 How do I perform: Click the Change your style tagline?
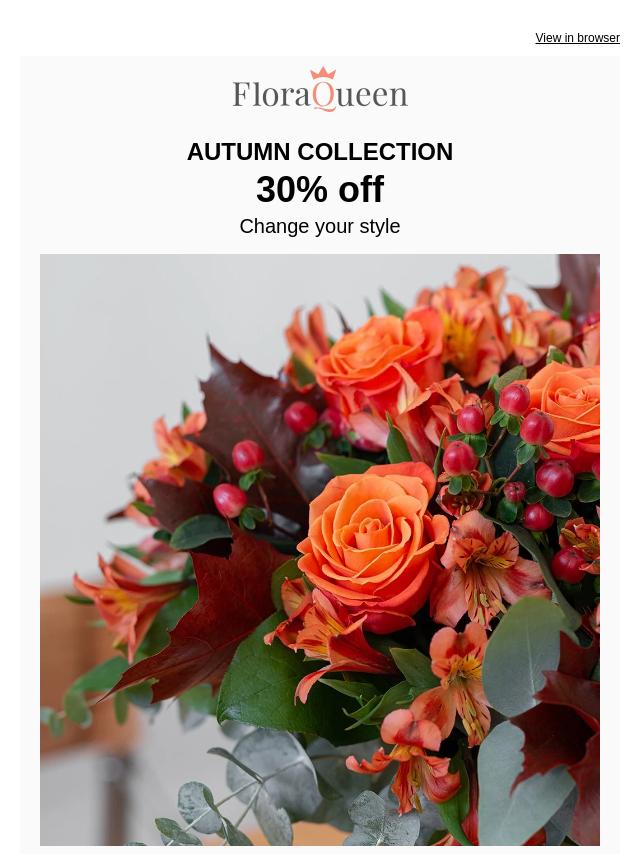[x=320, y=227]
